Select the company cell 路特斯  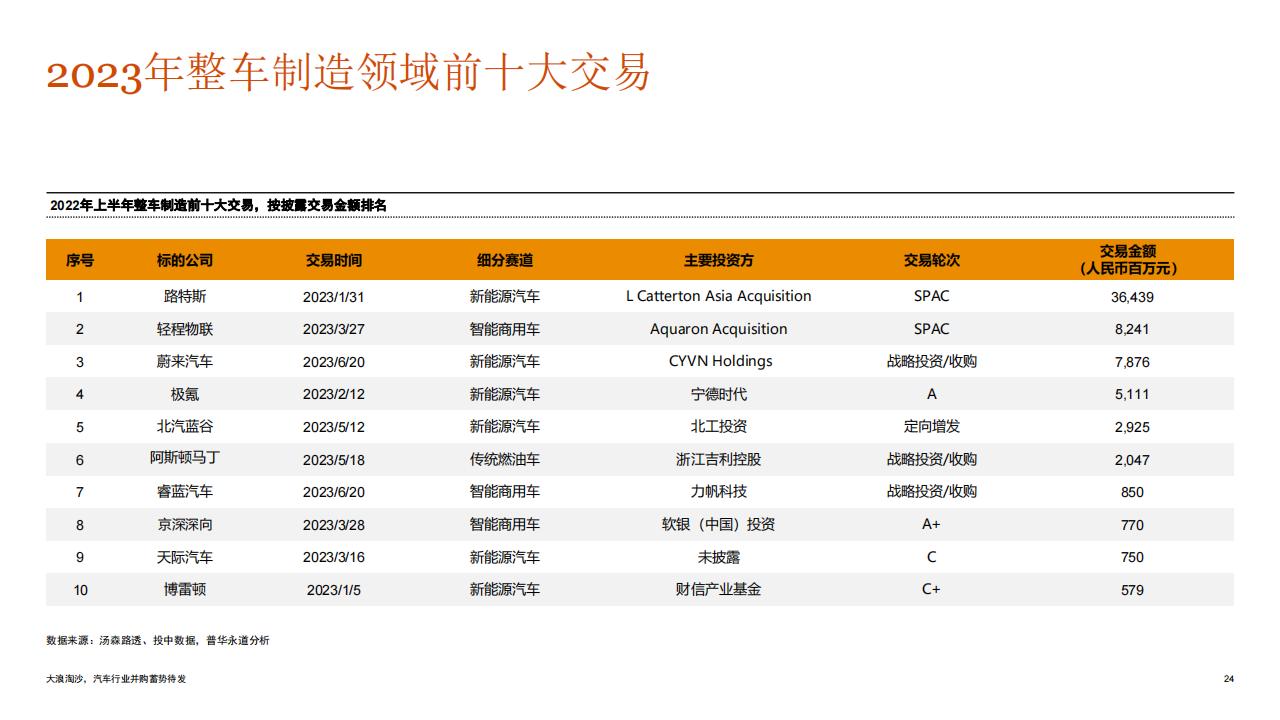click(185, 296)
